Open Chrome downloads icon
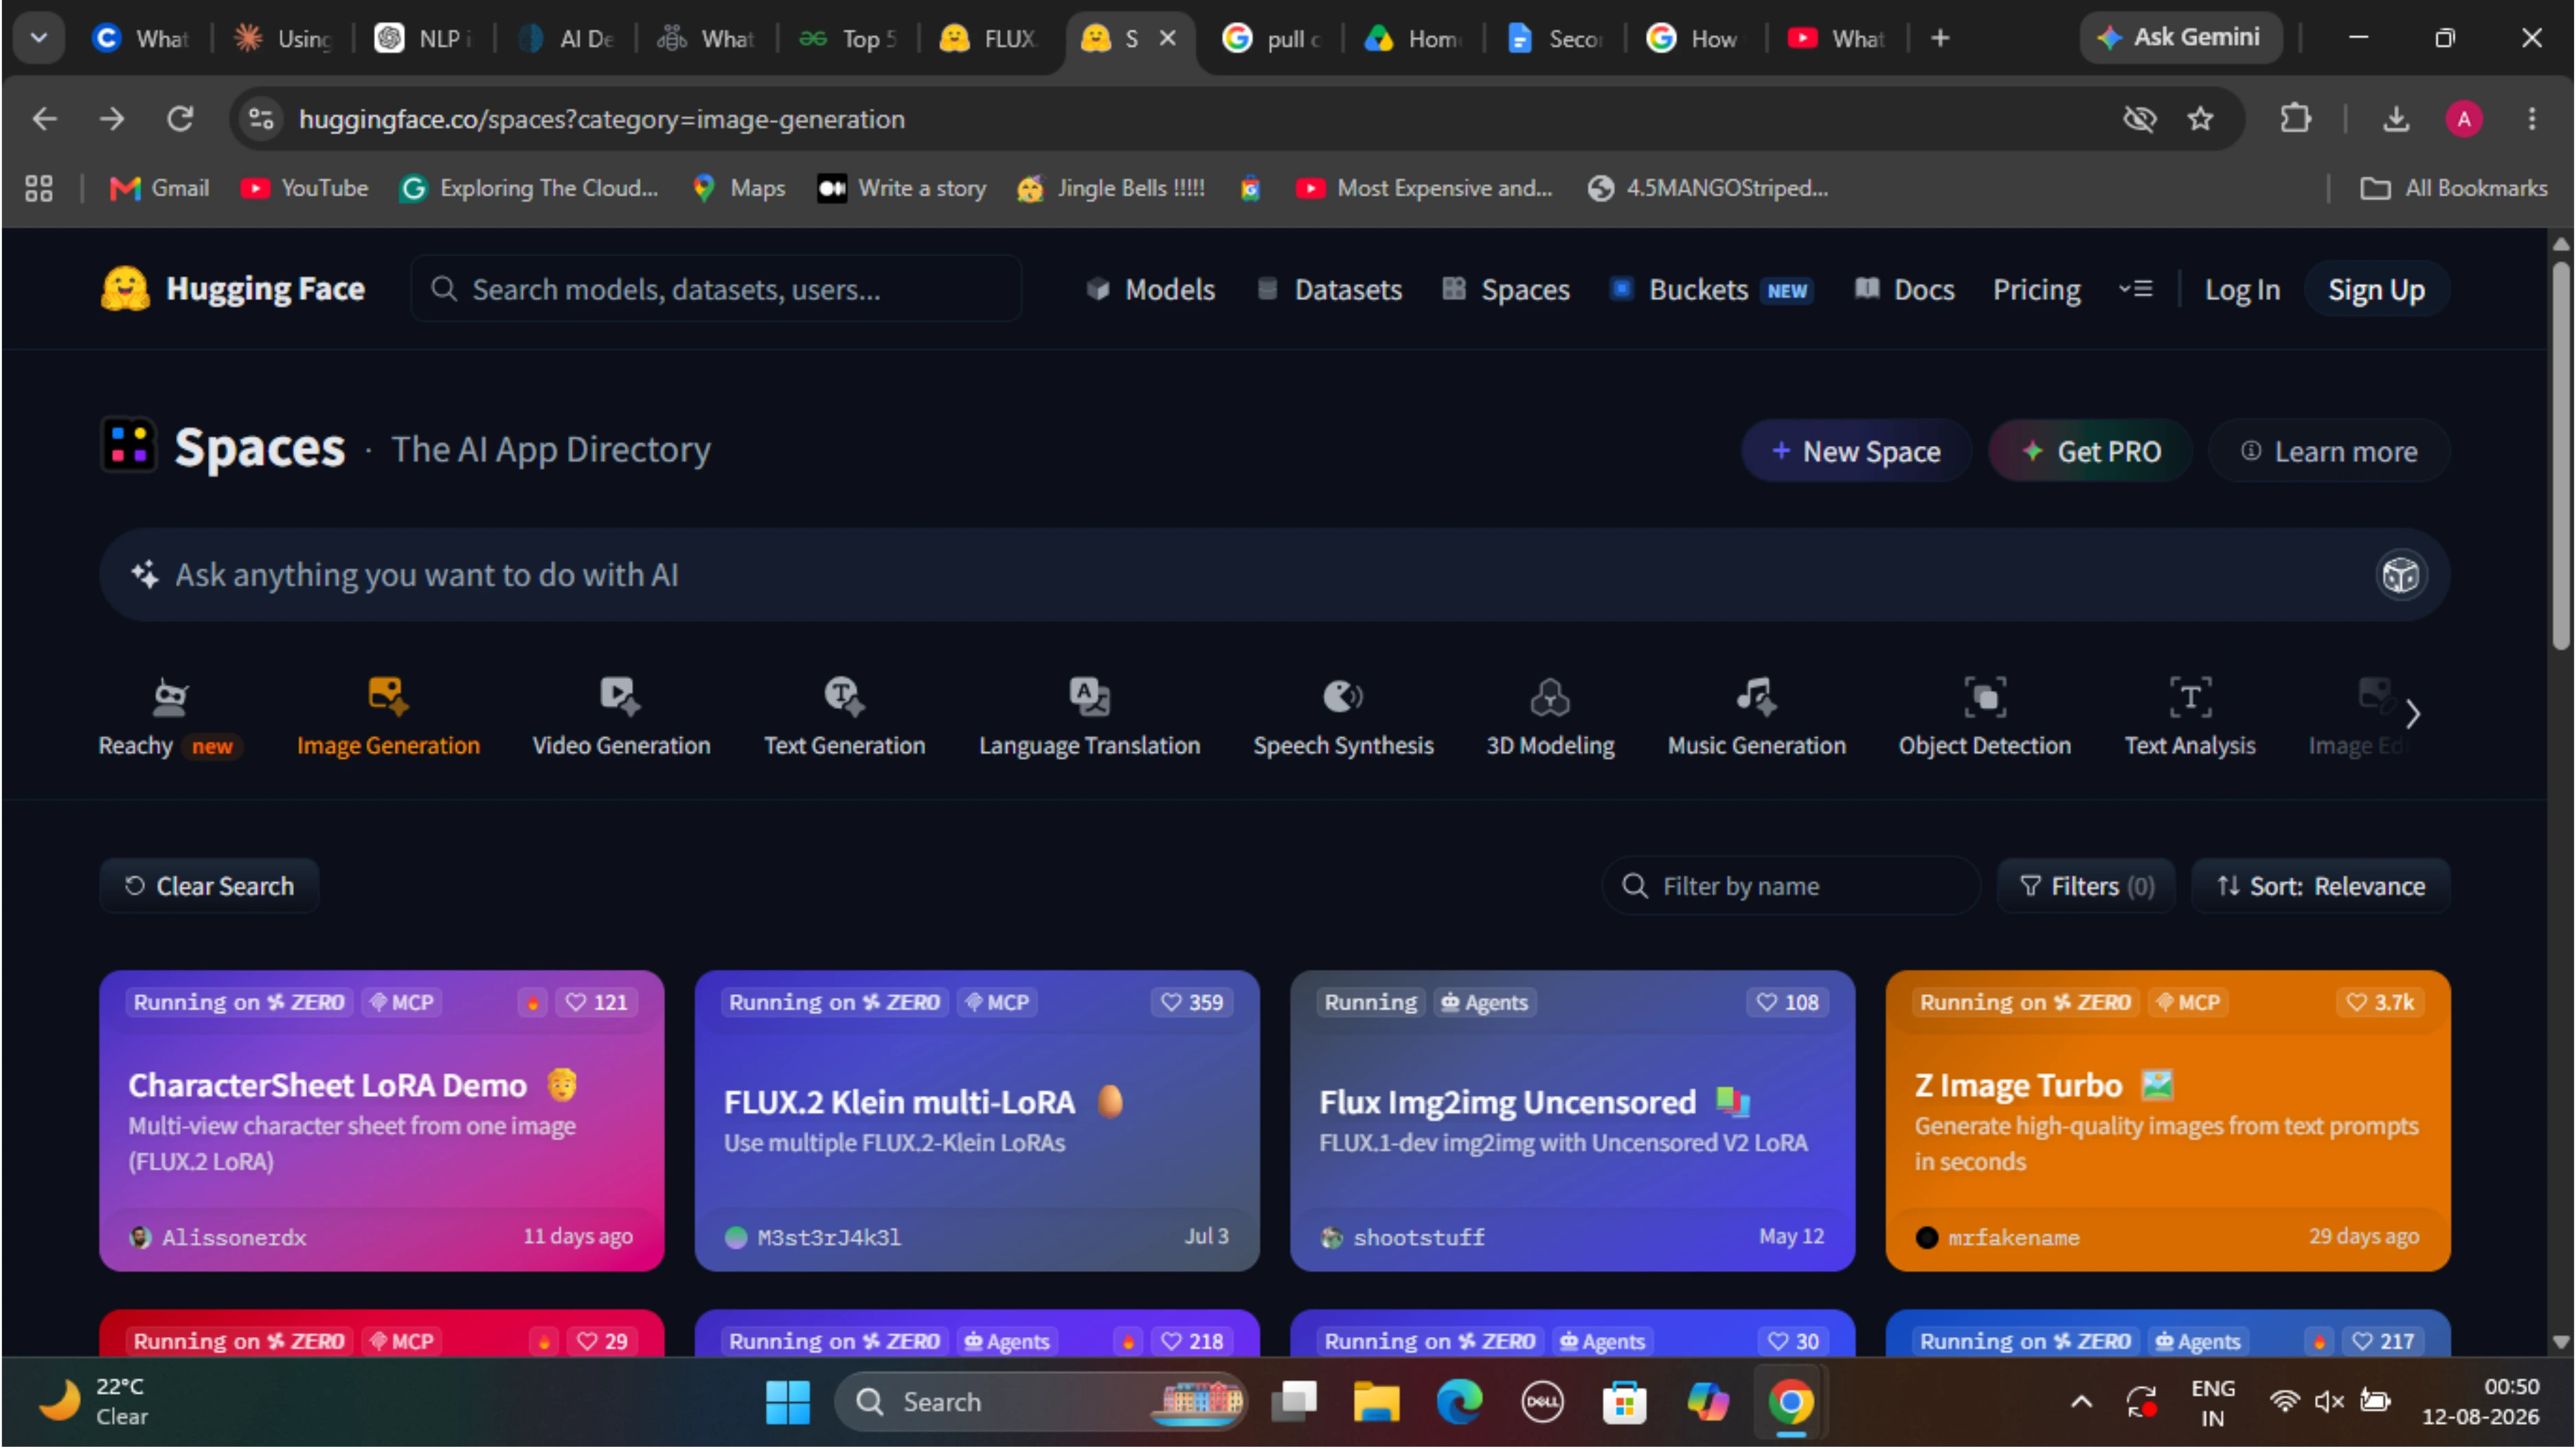Image resolution: width=2576 pixels, height=1449 pixels. click(2396, 120)
